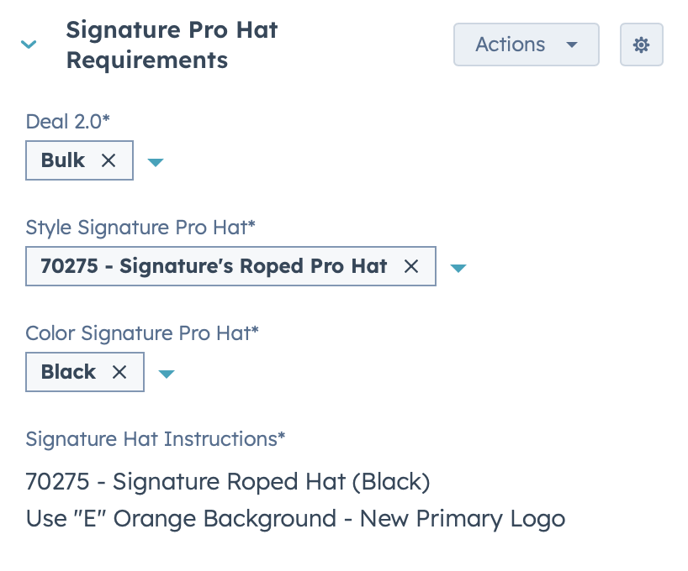
Task: Remove the Bulk tag with its X
Action: pyautogui.click(x=109, y=160)
